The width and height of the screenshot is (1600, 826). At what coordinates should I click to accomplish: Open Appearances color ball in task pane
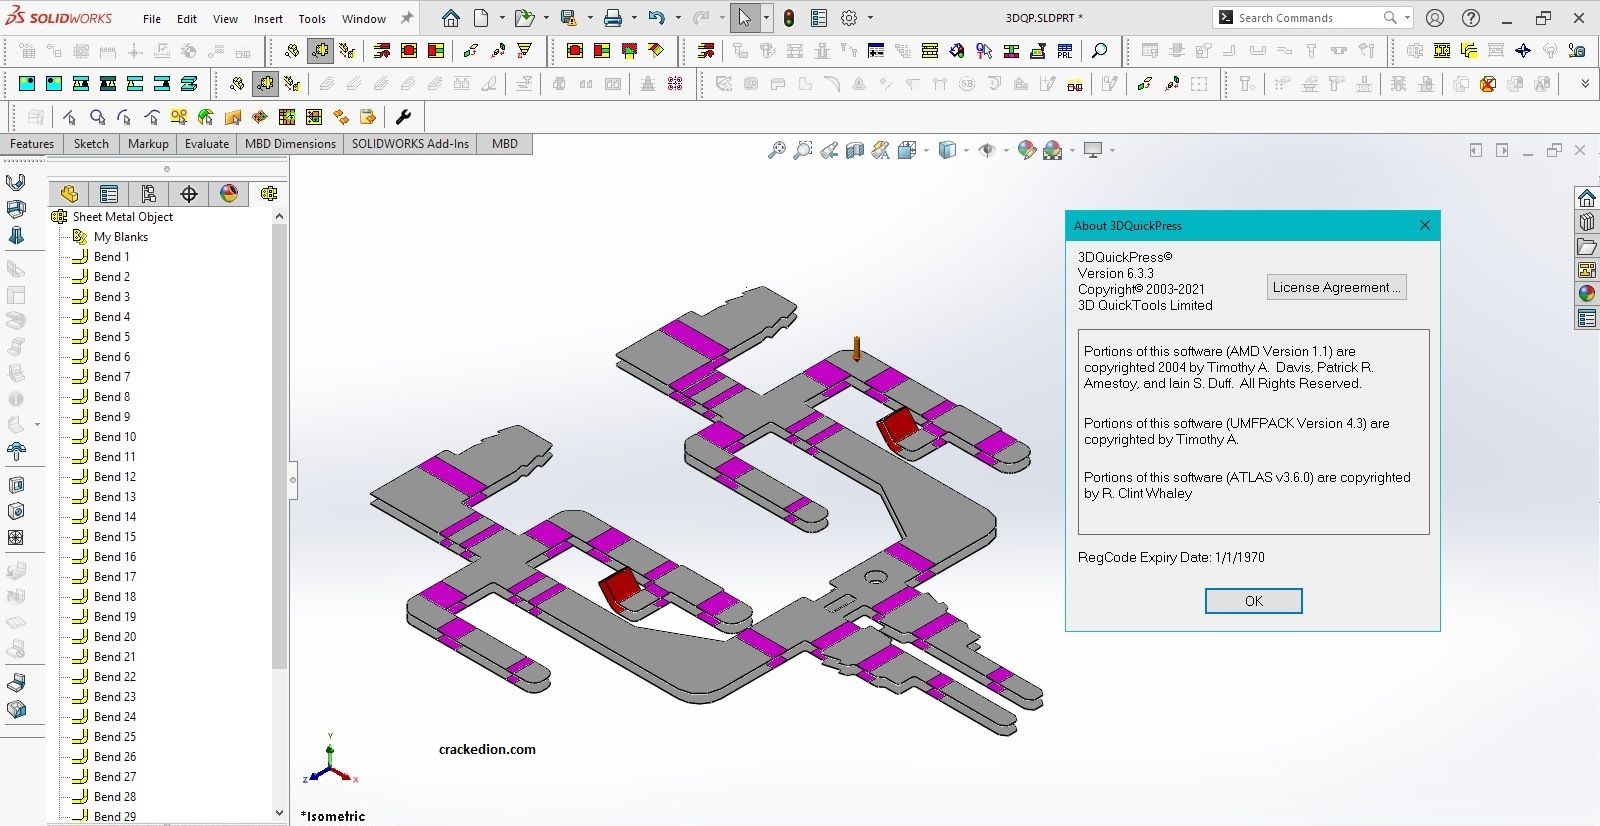coord(1587,294)
